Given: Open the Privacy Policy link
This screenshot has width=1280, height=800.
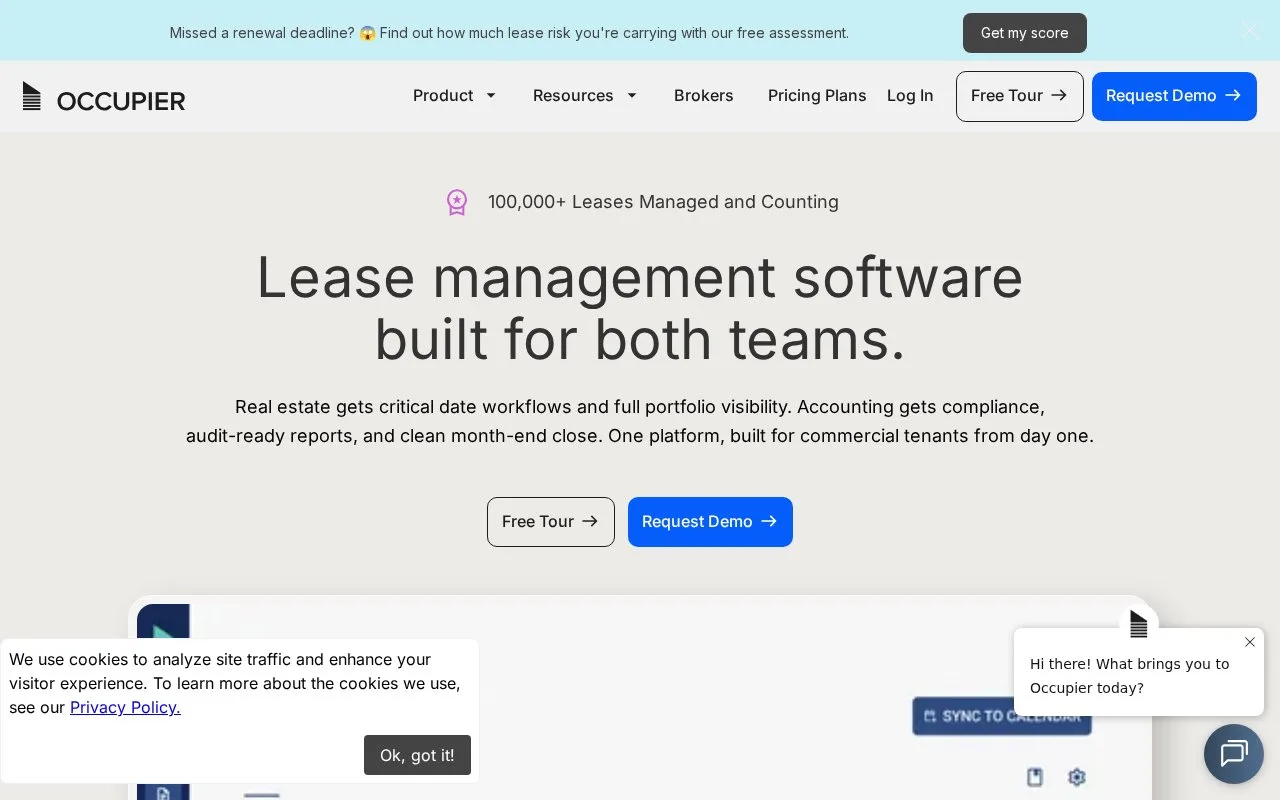Looking at the screenshot, I should (125, 708).
